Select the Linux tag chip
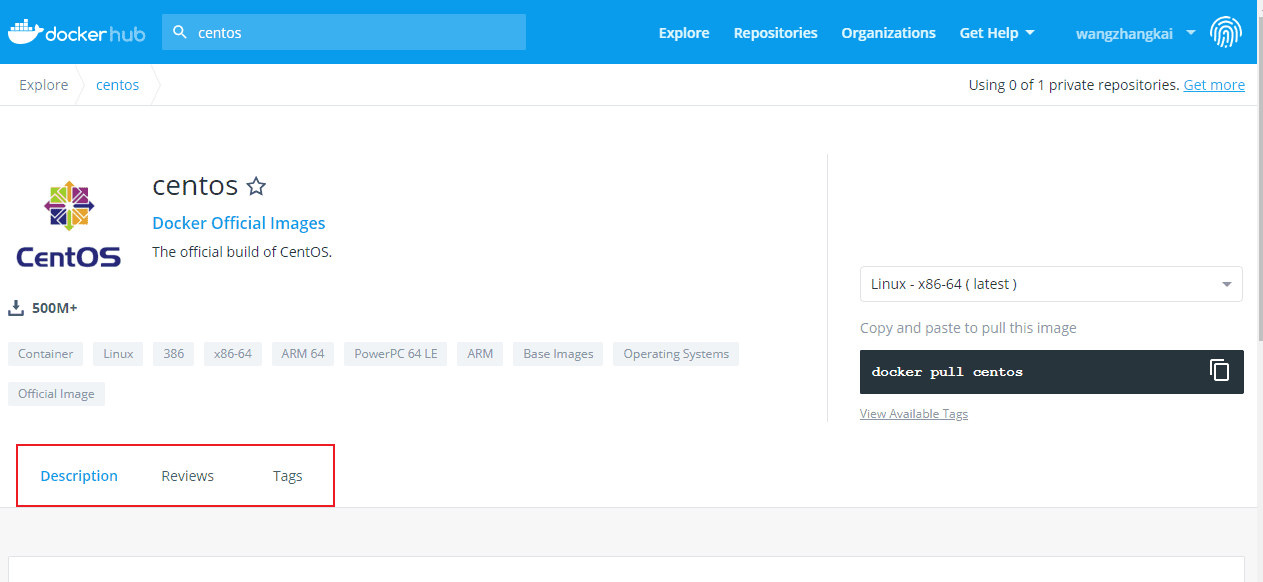1263x582 pixels. pyautogui.click(x=118, y=354)
